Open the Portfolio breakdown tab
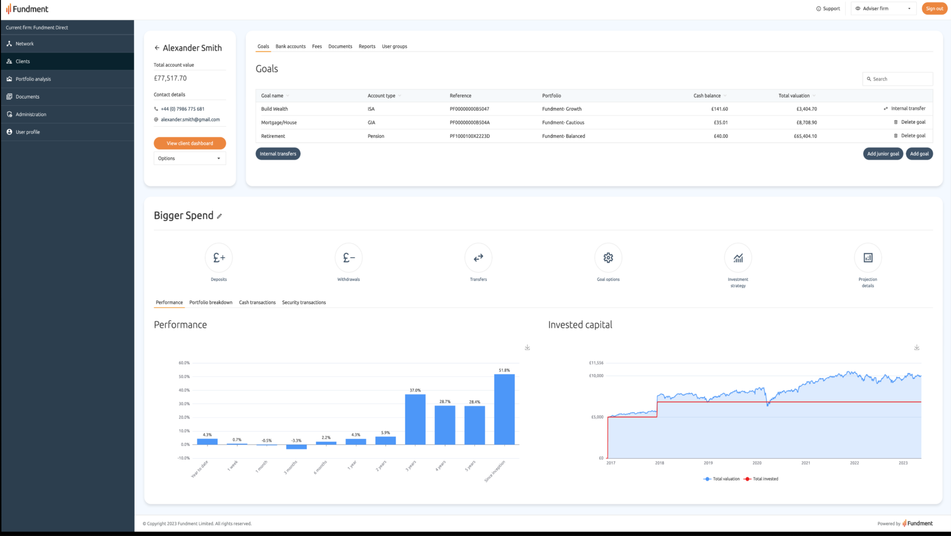This screenshot has height=536, width=951. [210, 302]
